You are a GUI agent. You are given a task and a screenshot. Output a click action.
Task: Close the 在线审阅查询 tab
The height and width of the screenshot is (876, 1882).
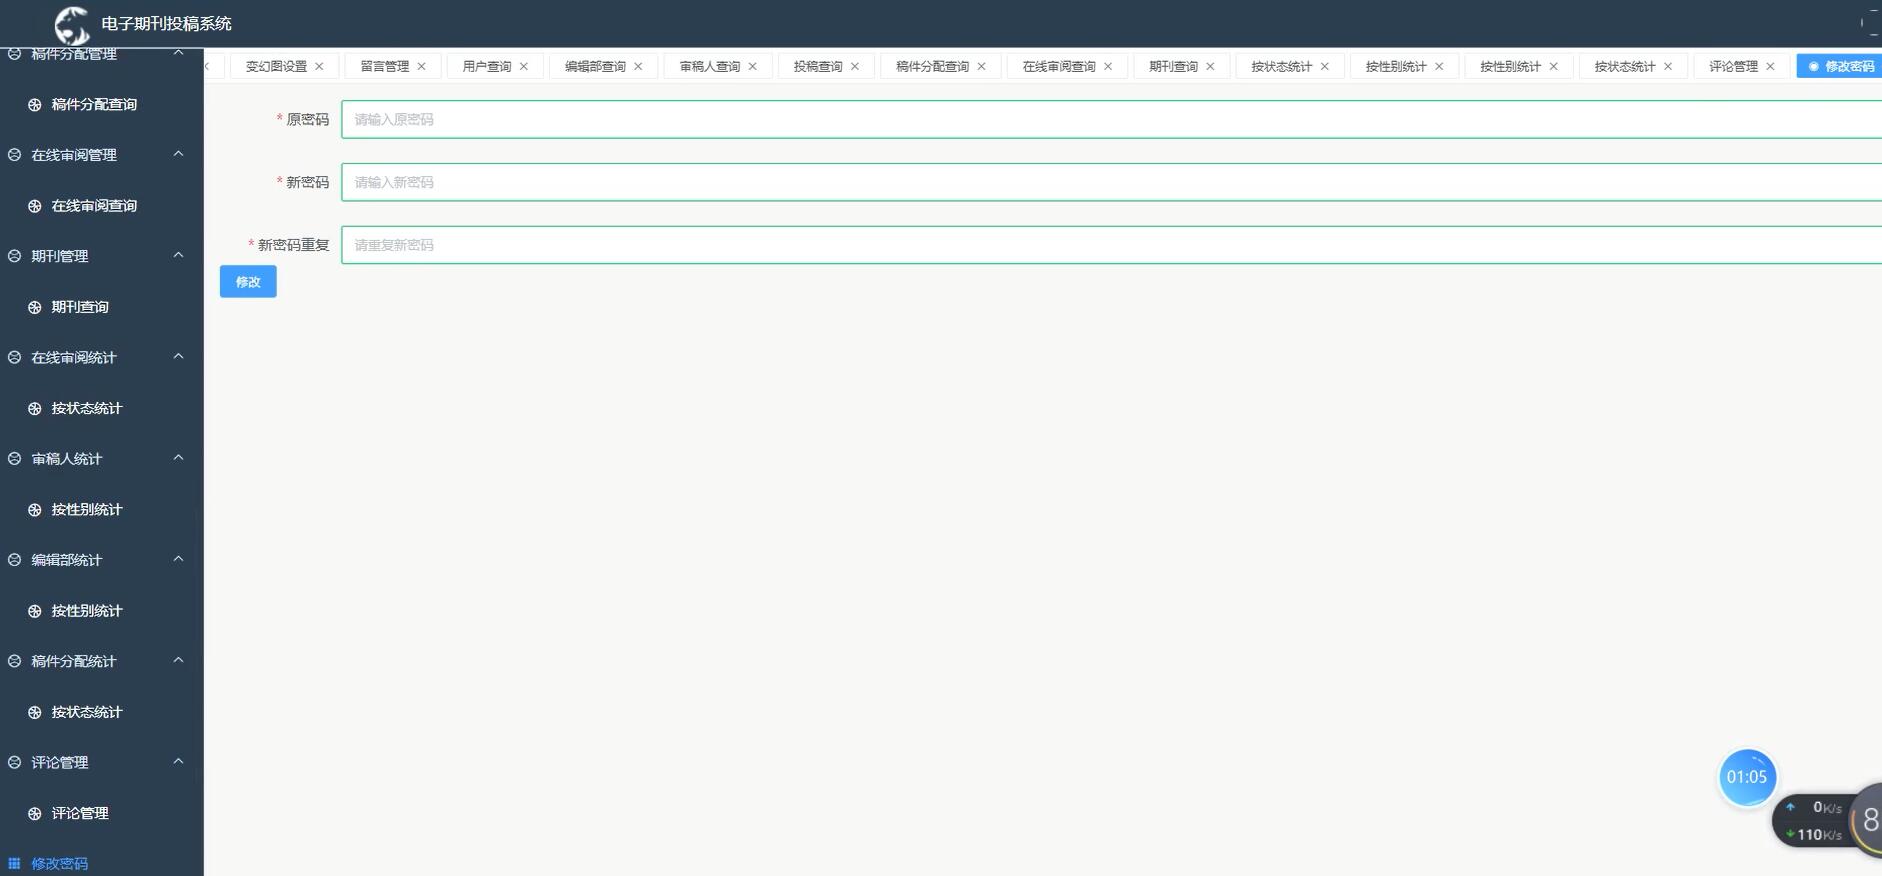tap(1108, 67)
